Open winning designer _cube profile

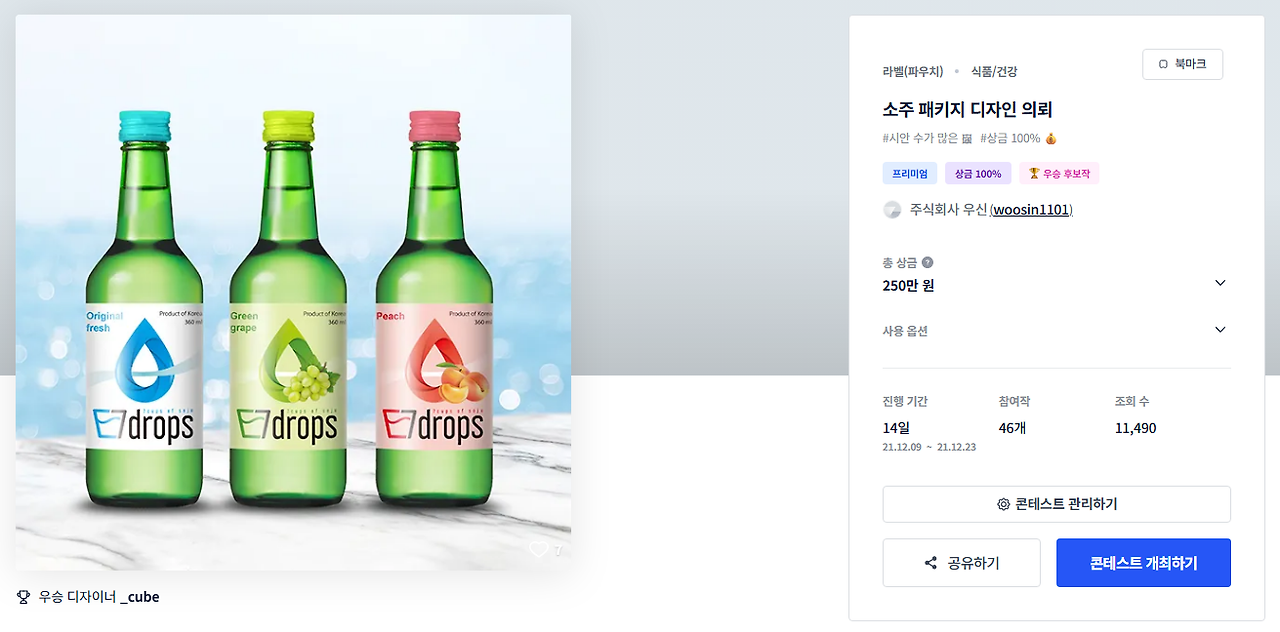click(139, 597)
